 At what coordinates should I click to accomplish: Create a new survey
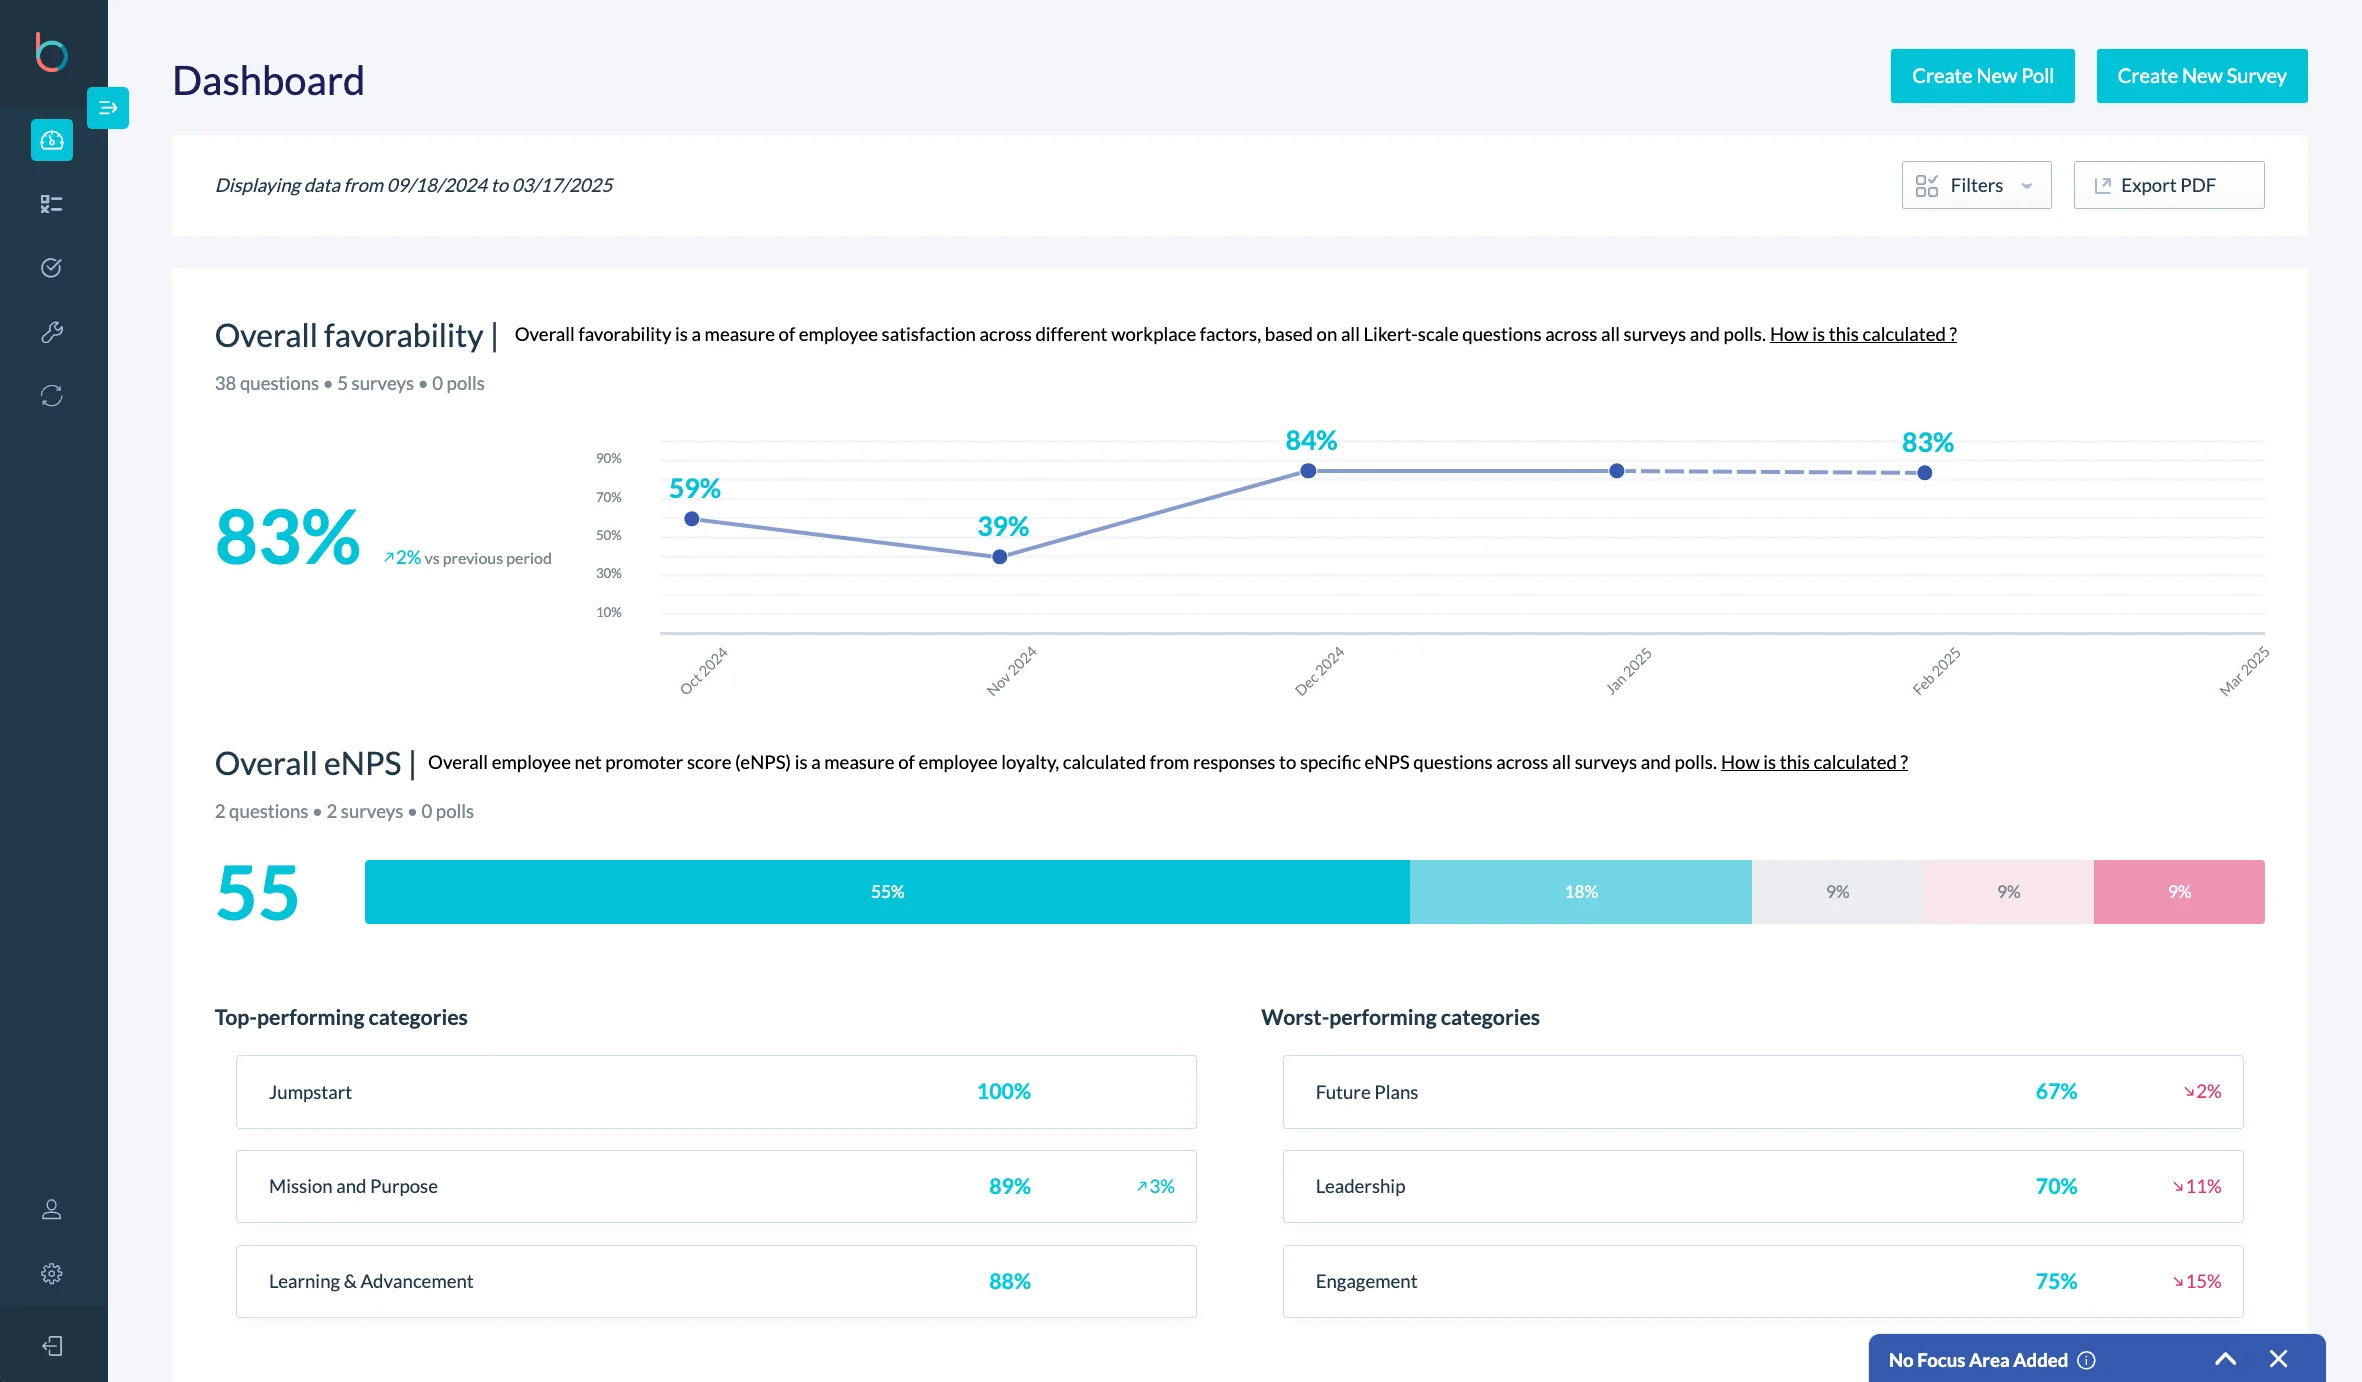click(x=2201, y=75)
